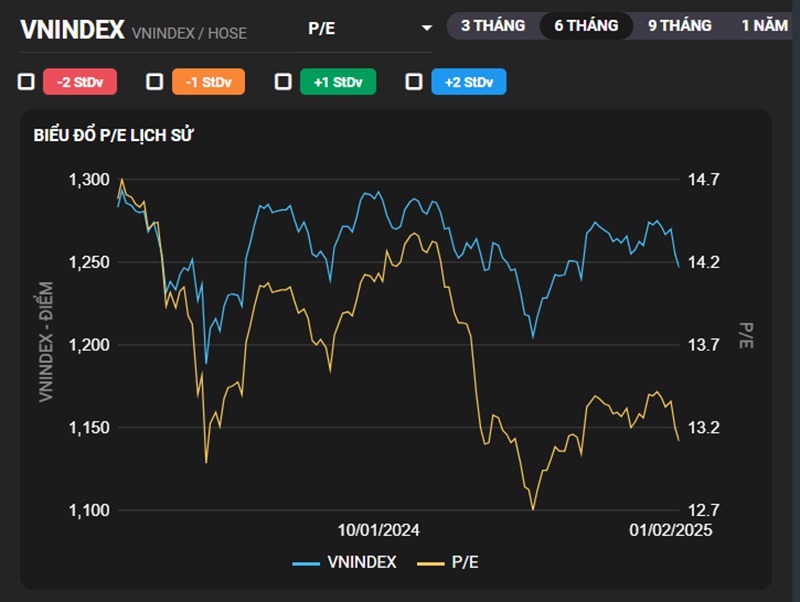The width and height of the screenshot is (800, 602).
Task: Click the orange -1 StDv badge
Action: pos(208,82)
